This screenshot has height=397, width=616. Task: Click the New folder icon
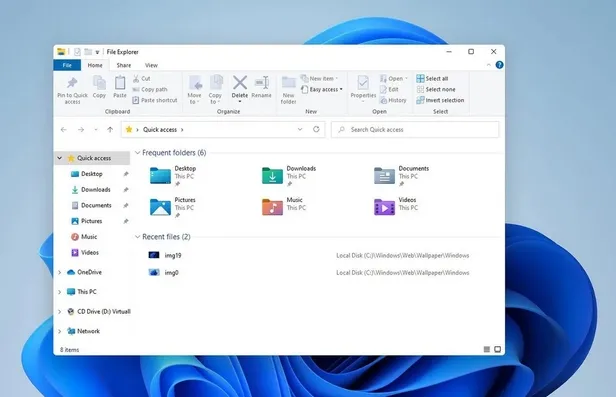[x=288, y=83]
